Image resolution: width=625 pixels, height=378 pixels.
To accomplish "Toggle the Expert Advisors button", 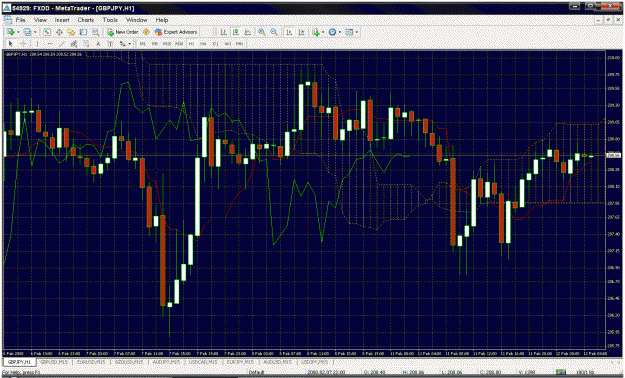I will point(176,32).
